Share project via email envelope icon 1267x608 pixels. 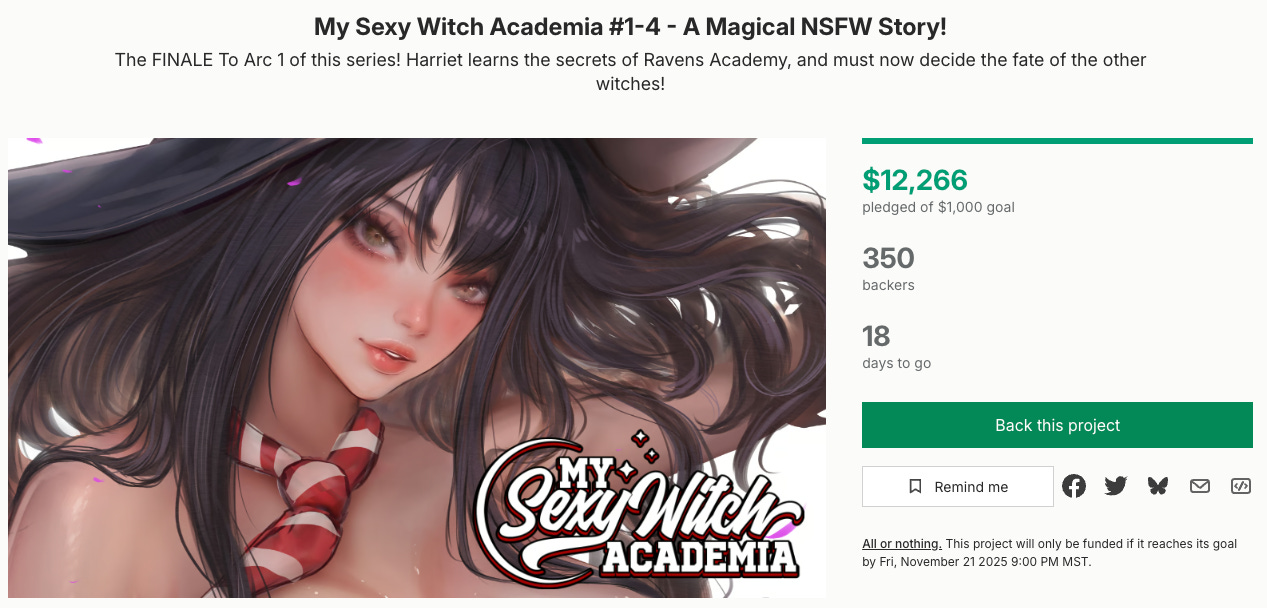(x=1200, y=487)
